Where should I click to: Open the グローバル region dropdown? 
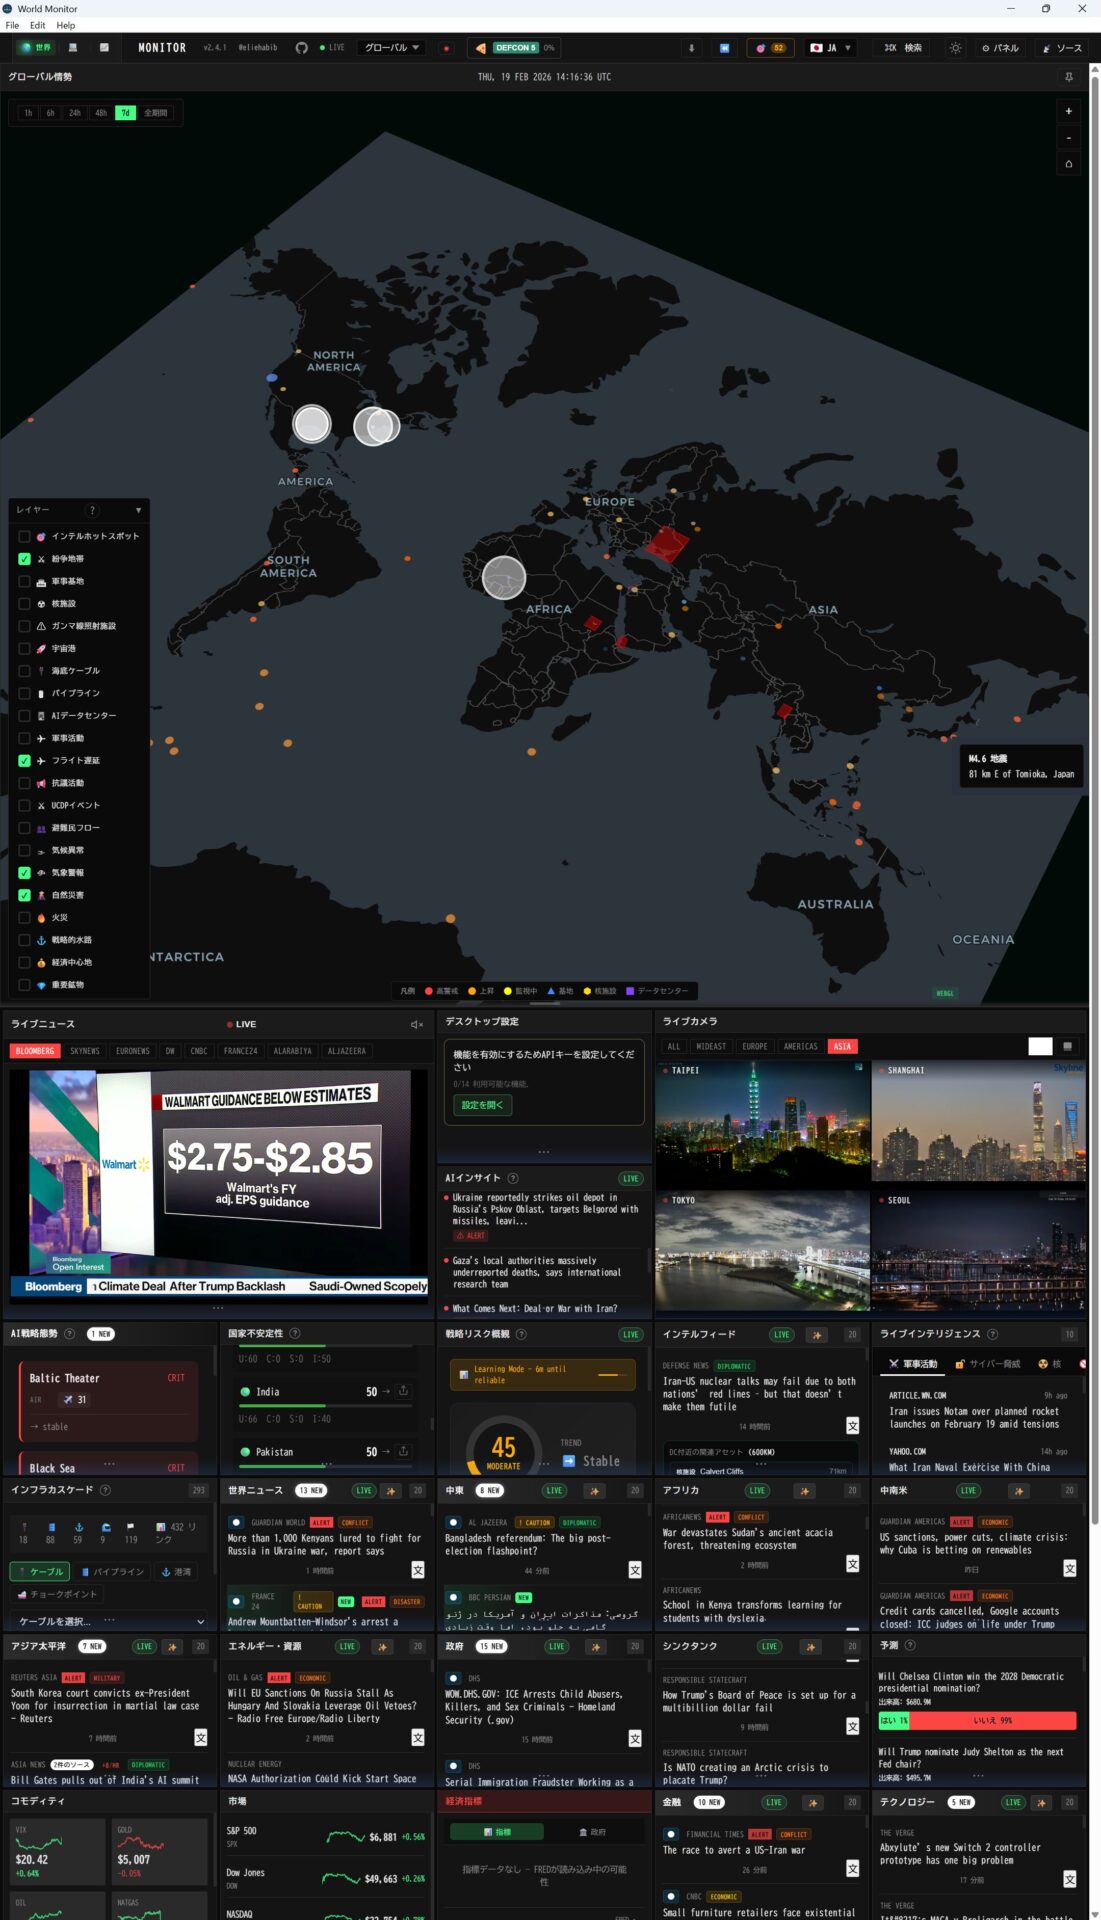392,48
